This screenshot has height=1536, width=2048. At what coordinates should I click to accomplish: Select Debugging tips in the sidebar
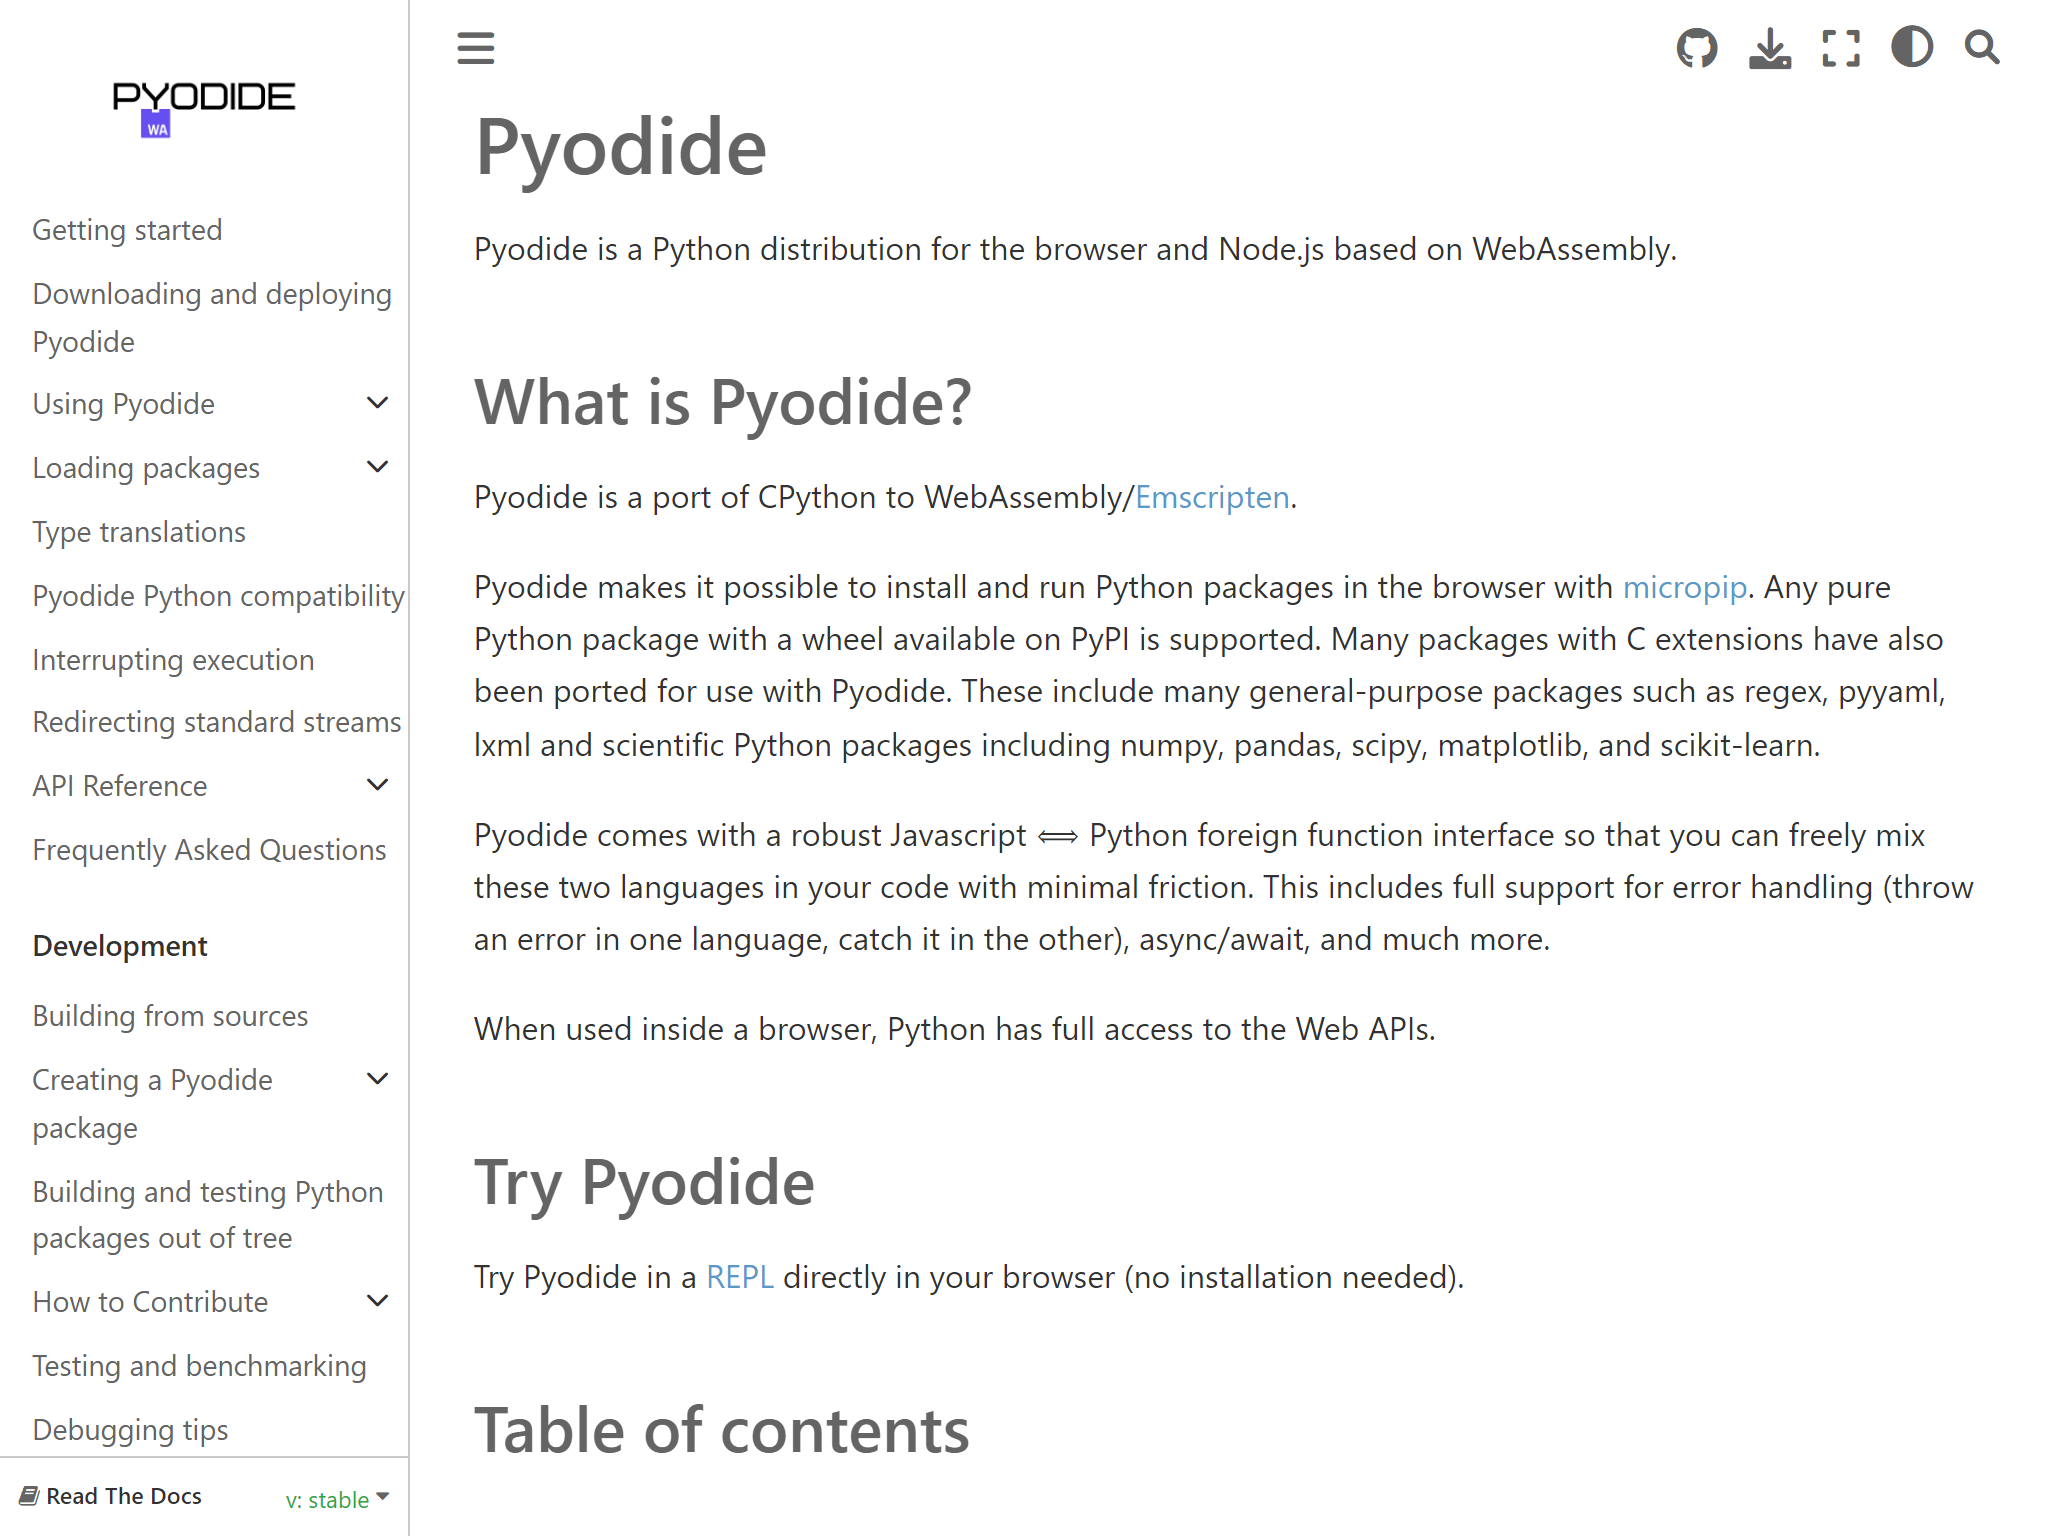pyautogui.click(x=130, y=1429)
